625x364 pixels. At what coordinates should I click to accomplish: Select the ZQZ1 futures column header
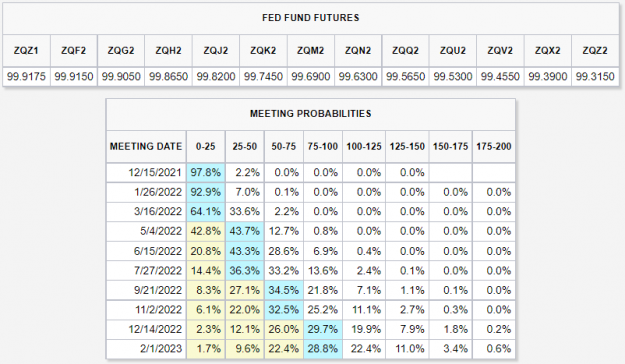[26, 51]
